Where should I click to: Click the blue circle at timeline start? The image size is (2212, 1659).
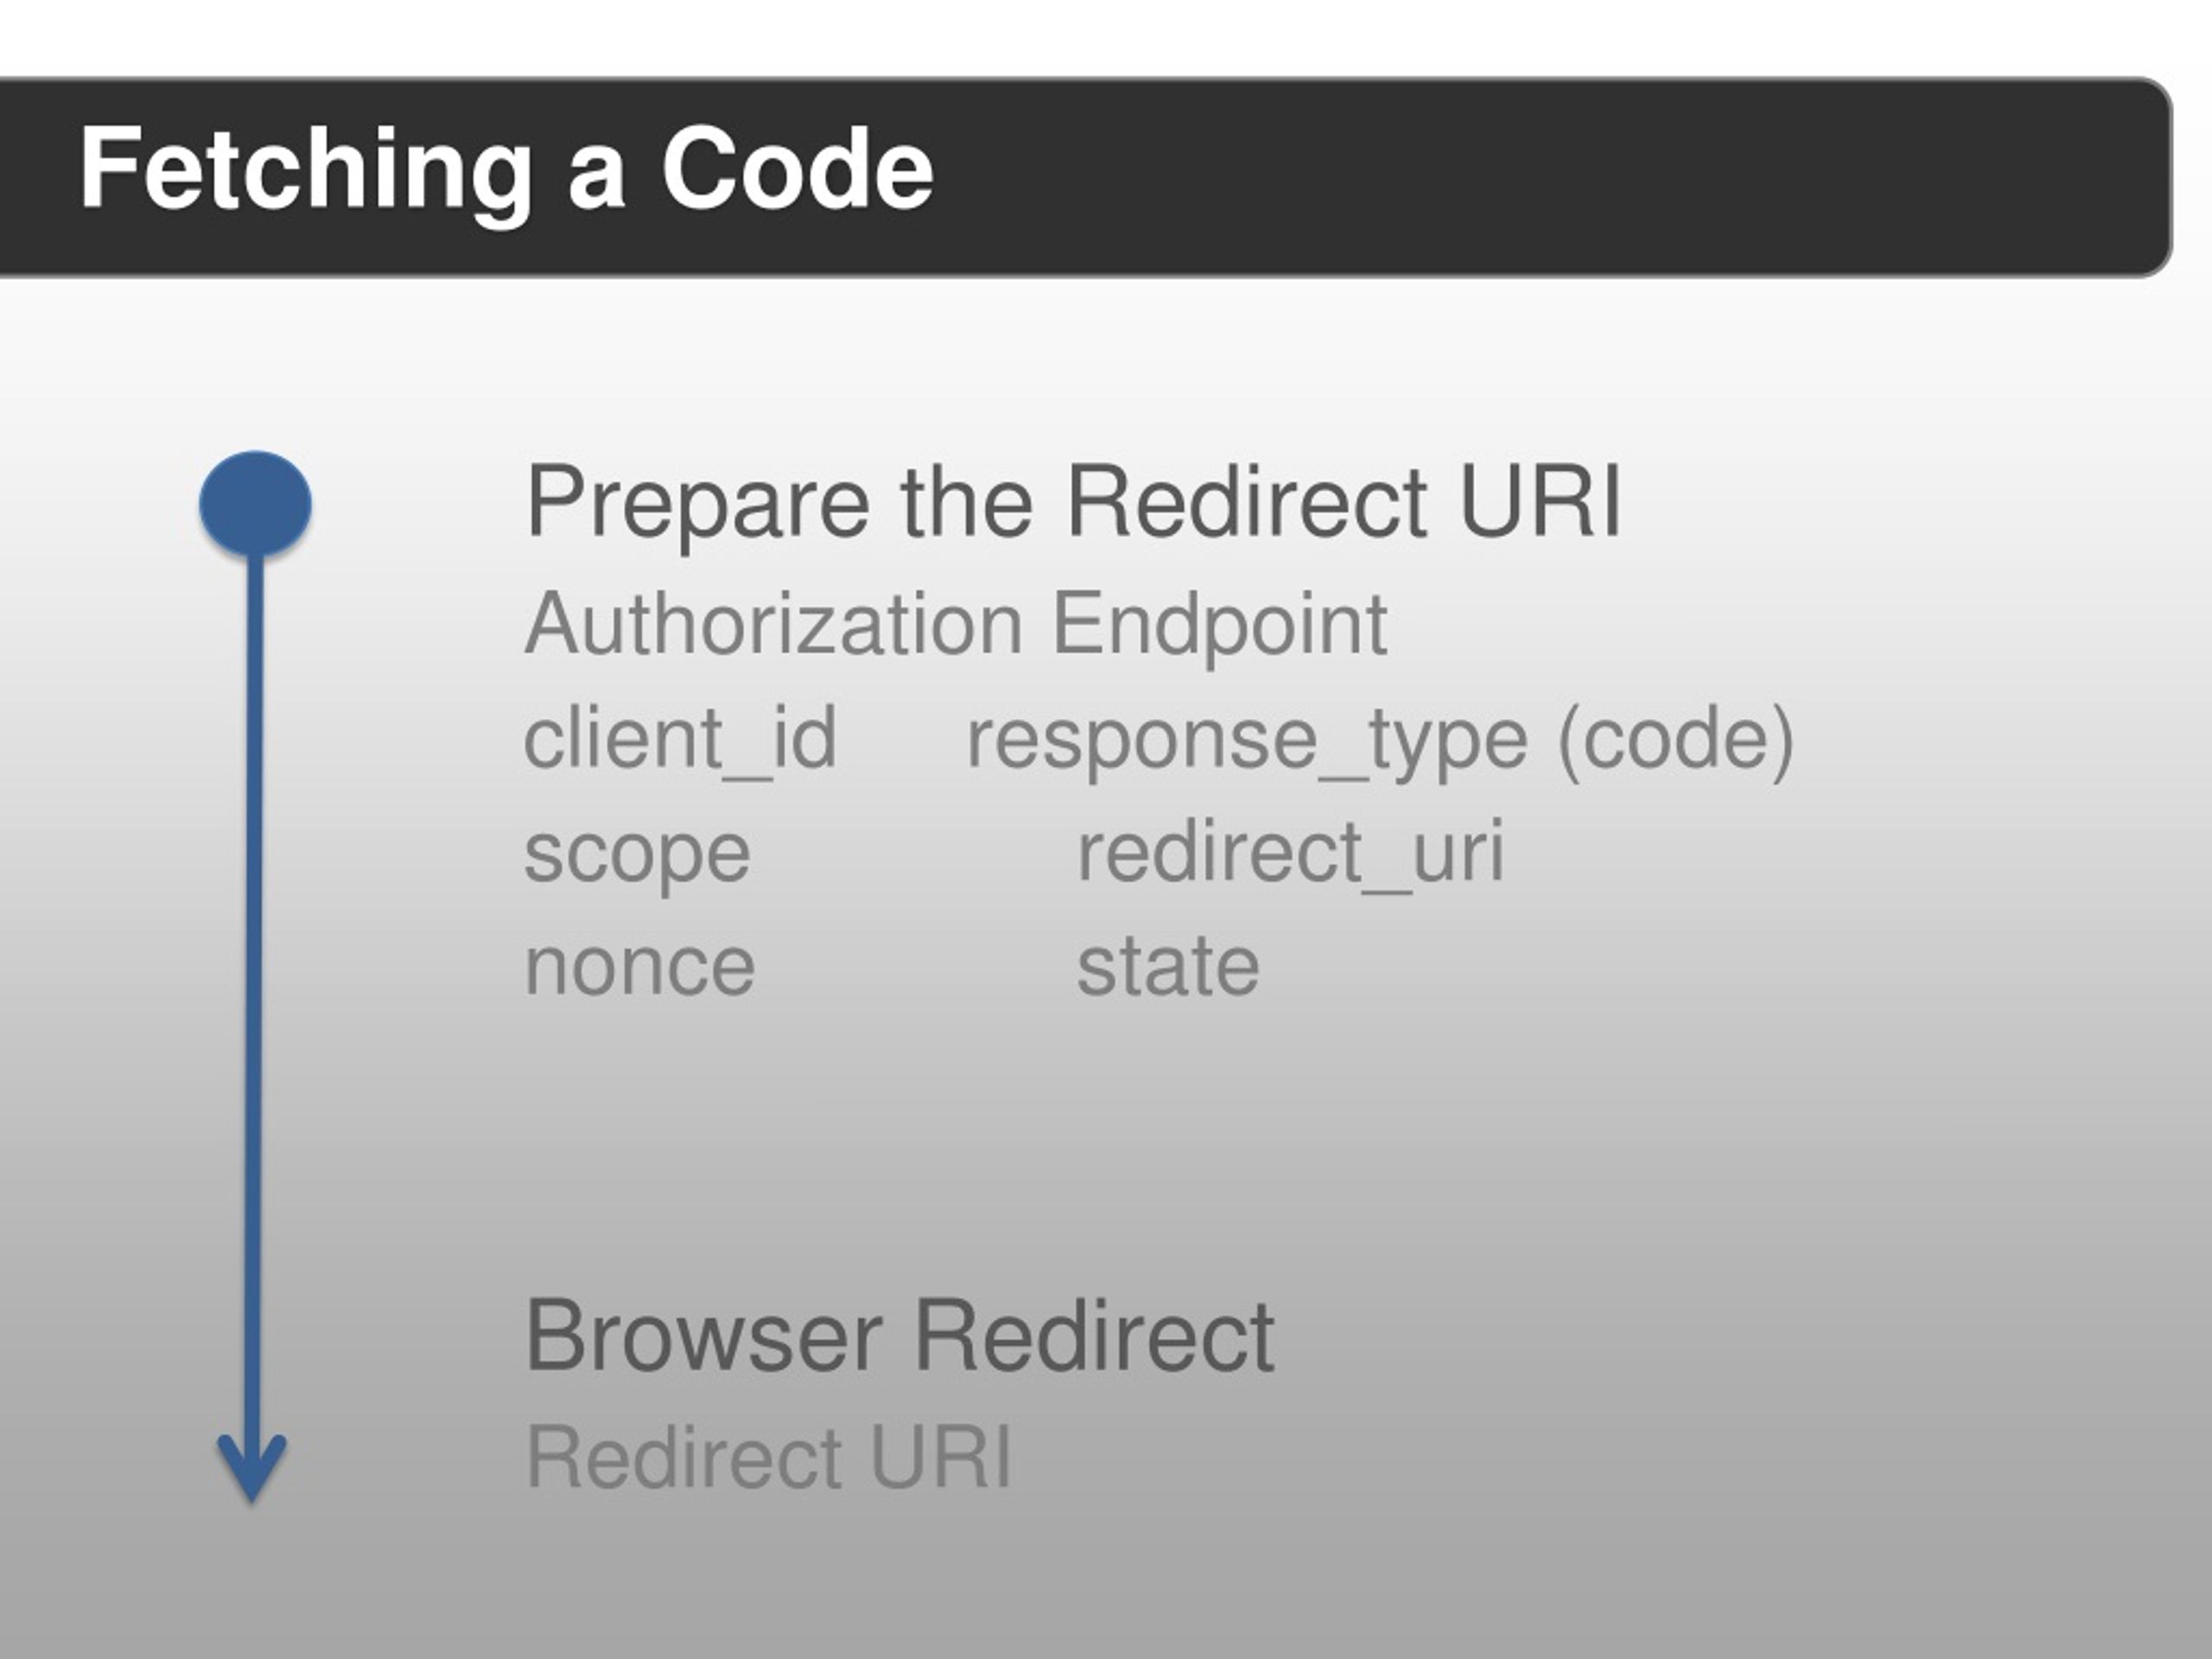255,504
